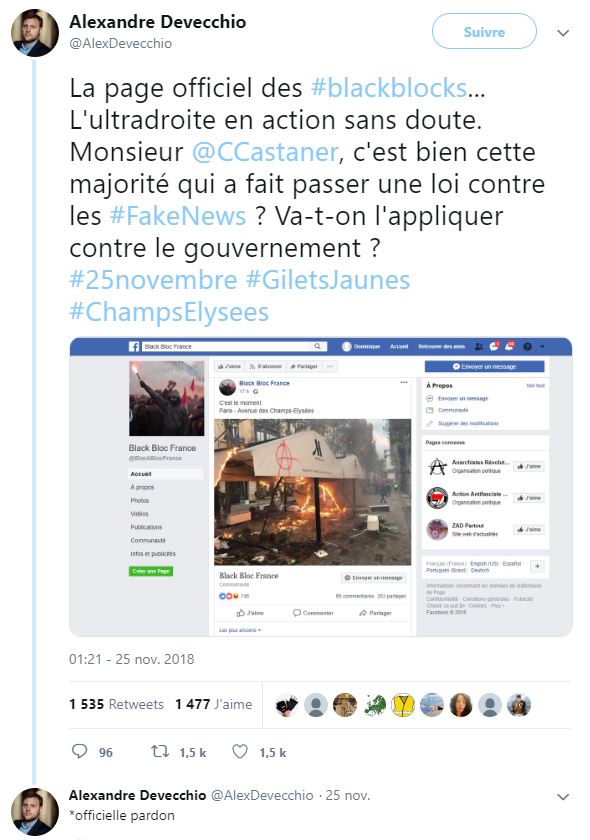Open the embedded Black Bloc France screenshot
The image size is (590, 840).
[321, 486]
